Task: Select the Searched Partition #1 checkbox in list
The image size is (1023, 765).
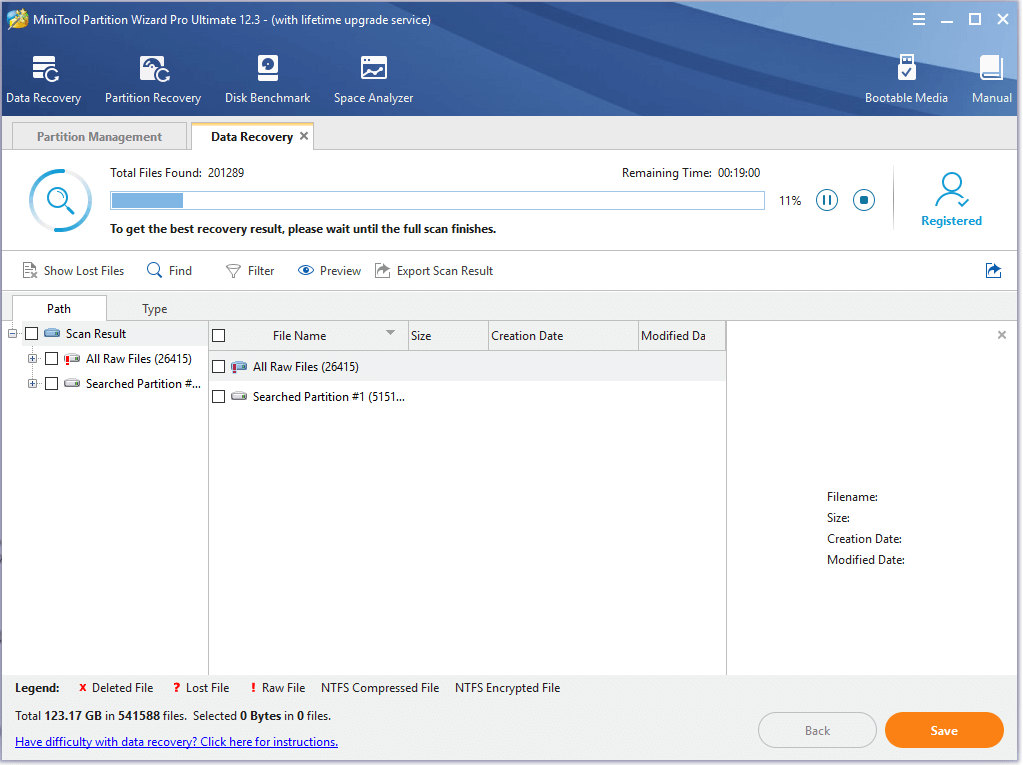Action: 219,397
